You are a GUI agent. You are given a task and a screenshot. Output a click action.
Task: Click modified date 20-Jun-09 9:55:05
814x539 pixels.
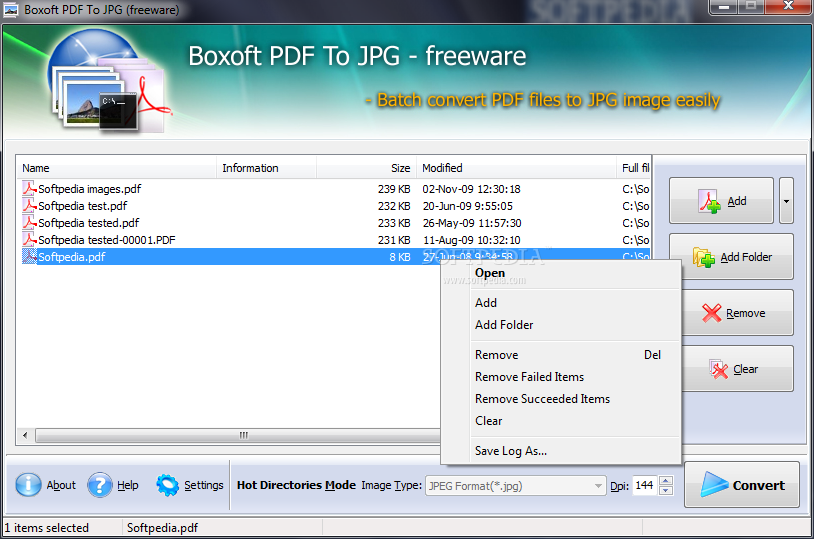click(x=468, y=206)
